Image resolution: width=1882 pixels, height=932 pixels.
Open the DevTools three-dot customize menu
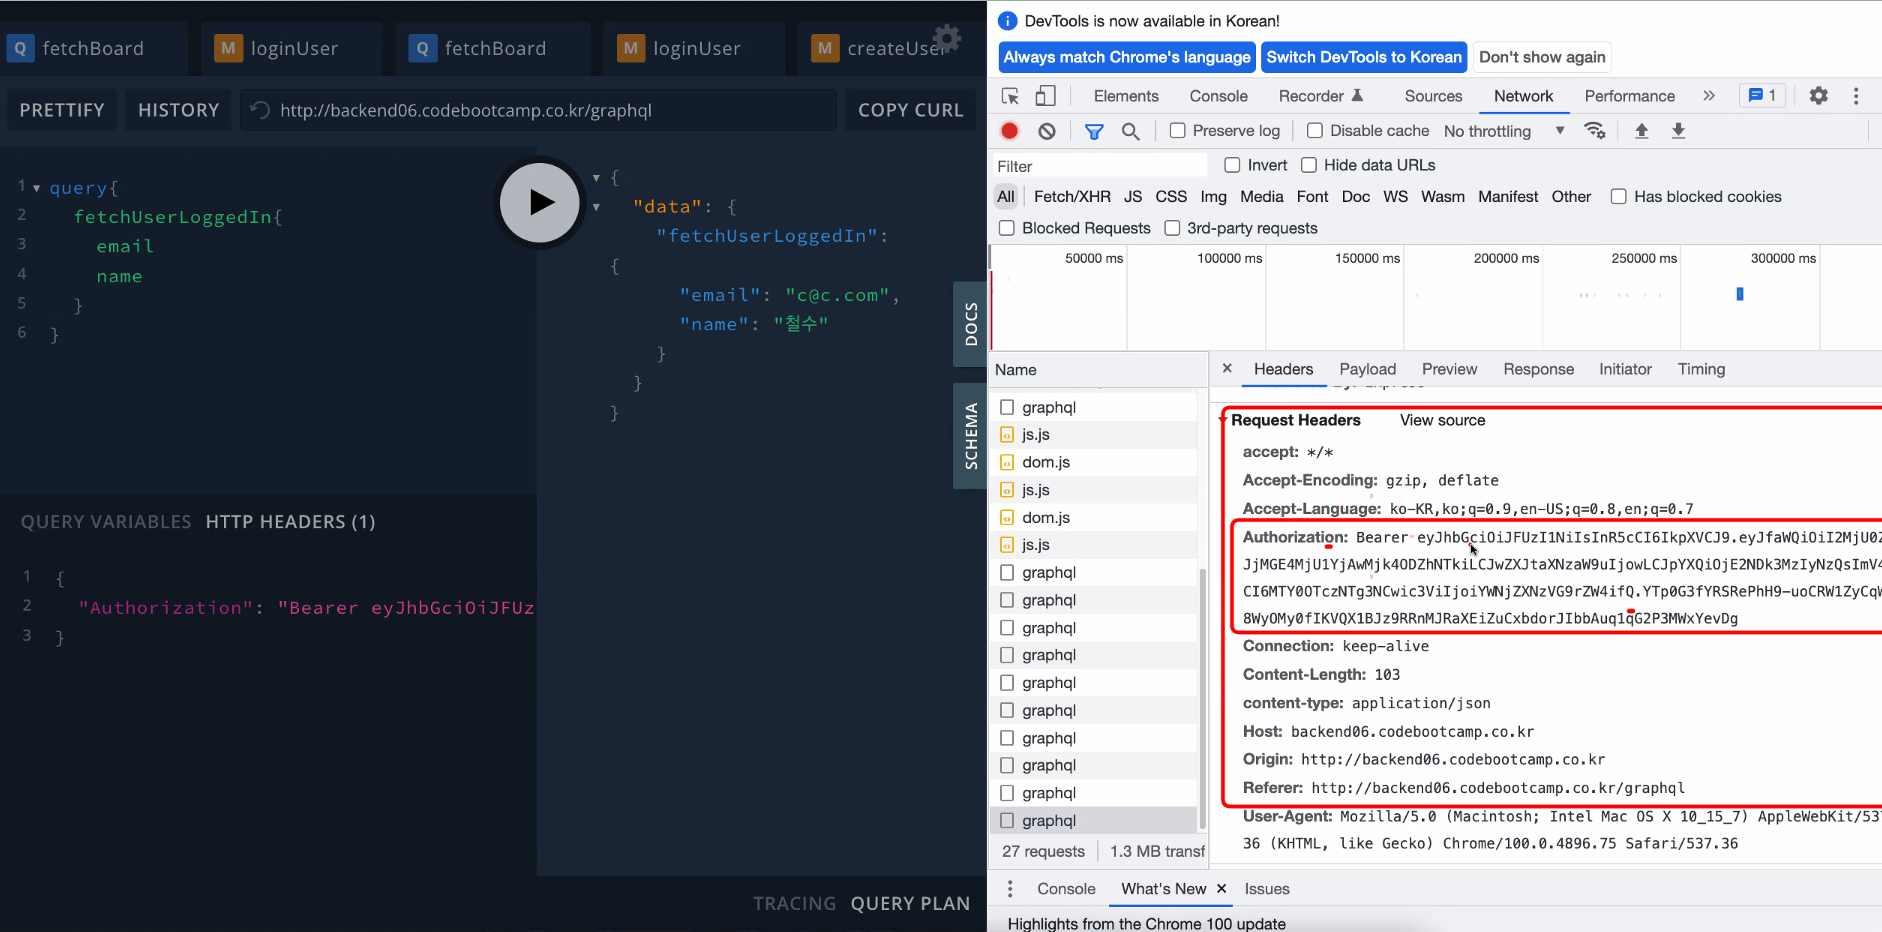point(1856,96)
